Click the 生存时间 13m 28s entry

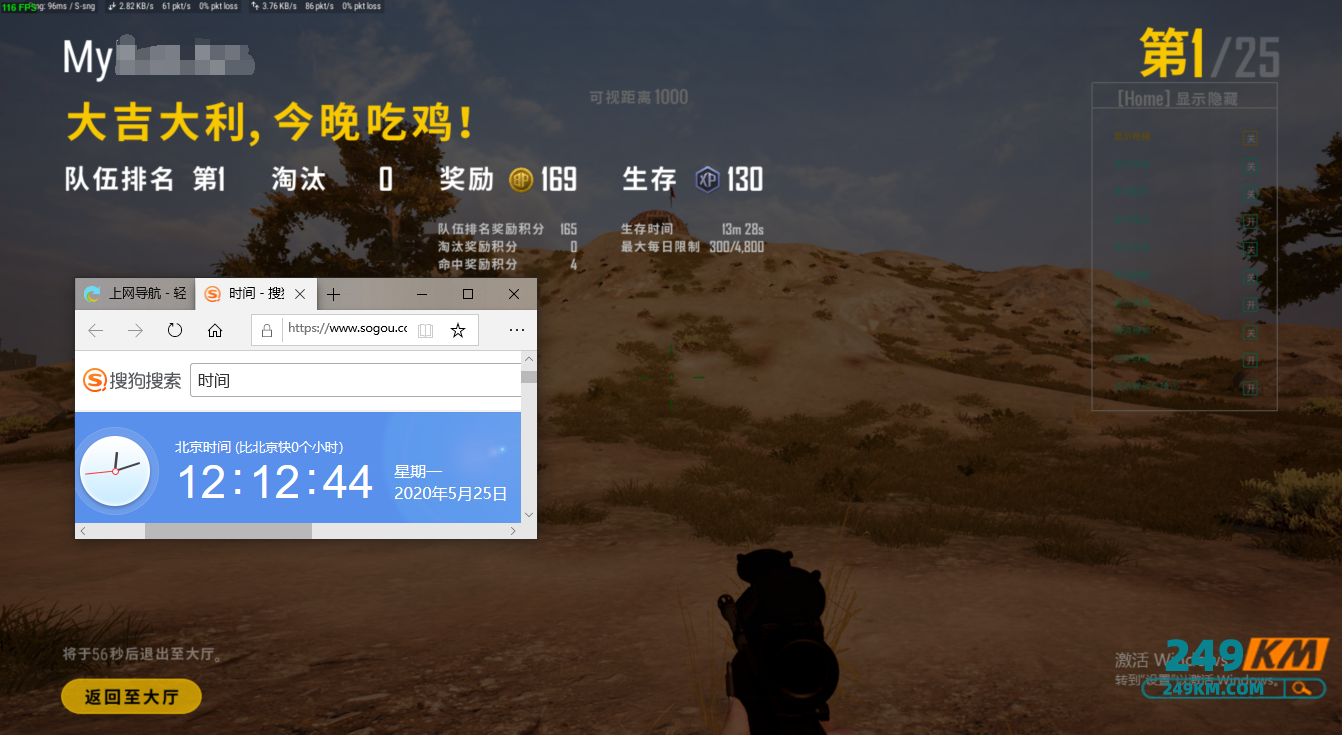click(692, 229)
